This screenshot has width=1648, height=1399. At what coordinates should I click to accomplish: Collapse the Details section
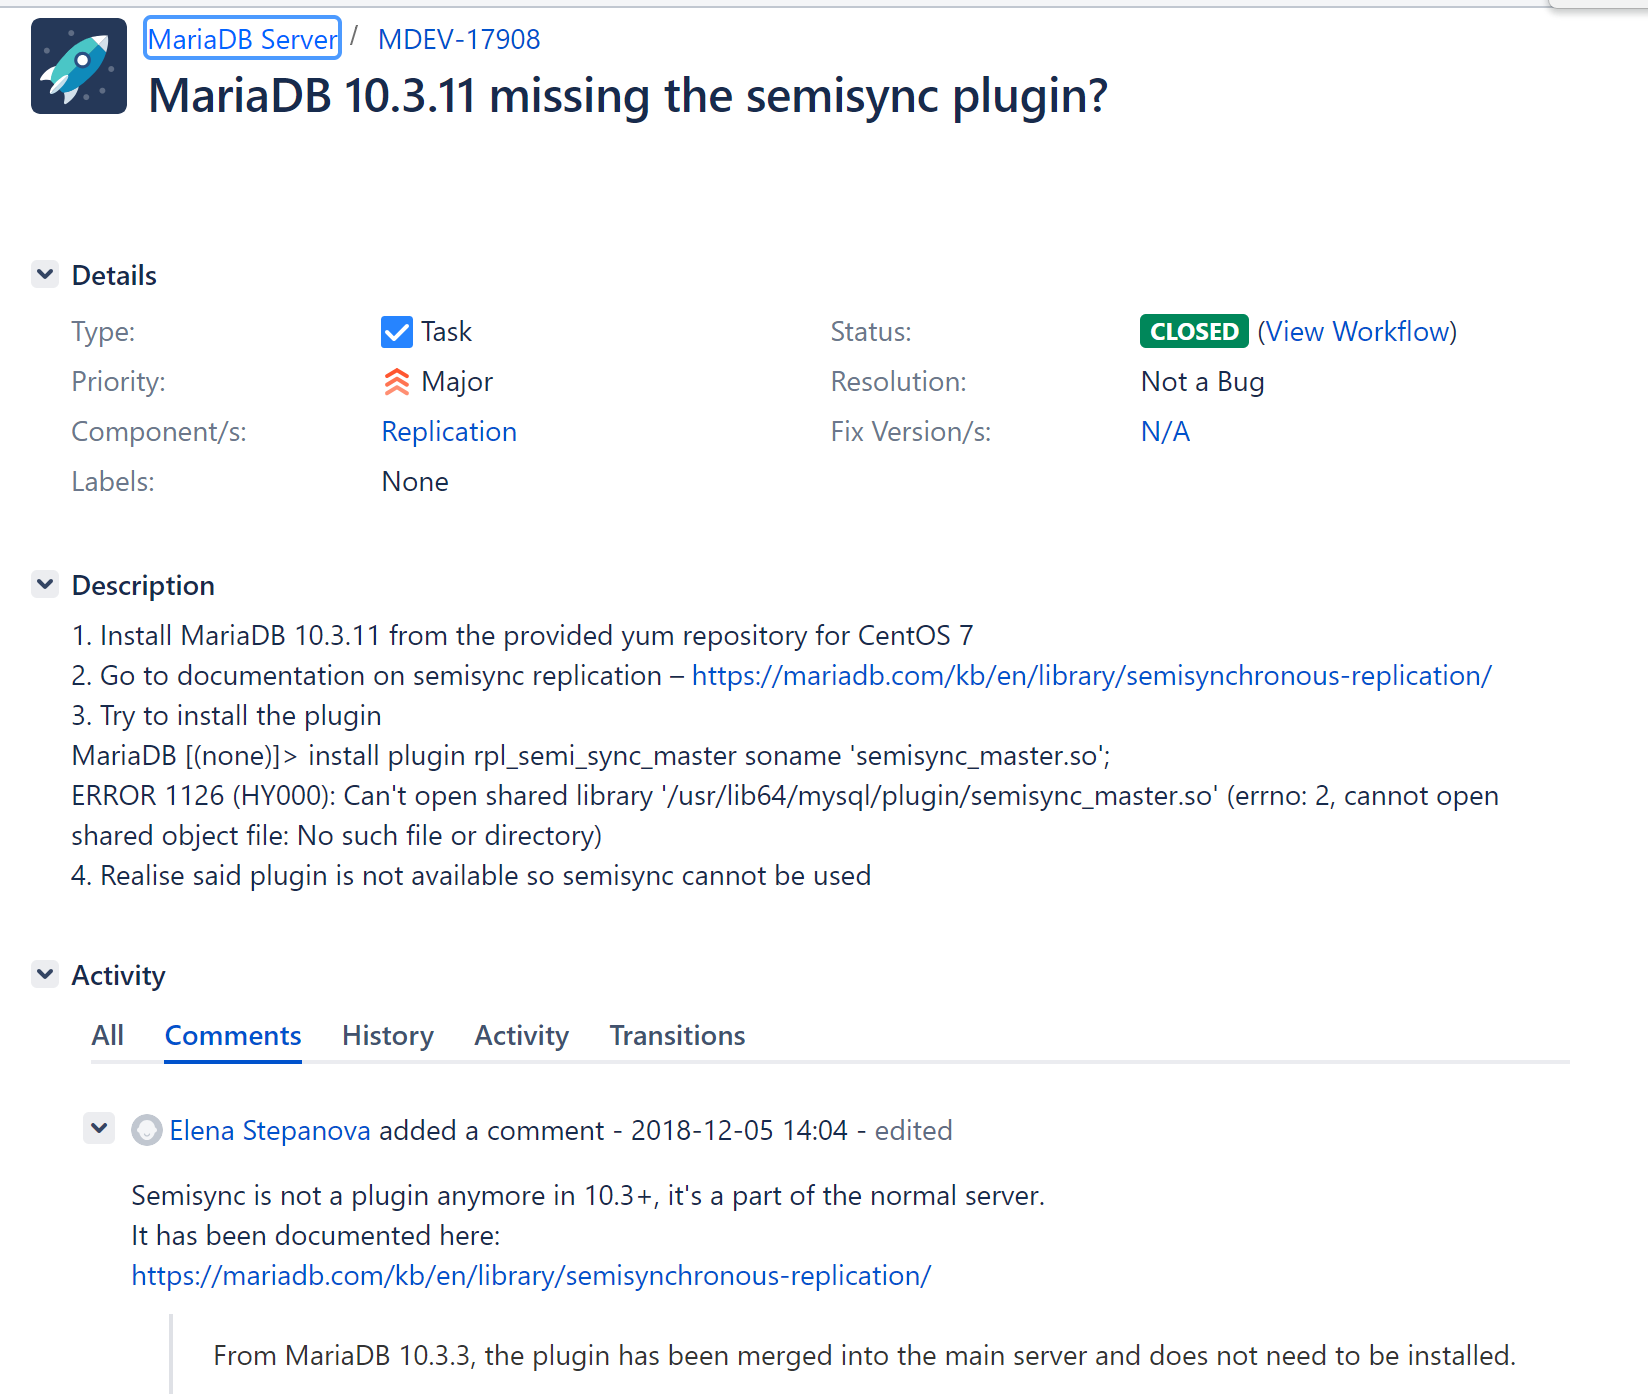(x=45, y=274)
